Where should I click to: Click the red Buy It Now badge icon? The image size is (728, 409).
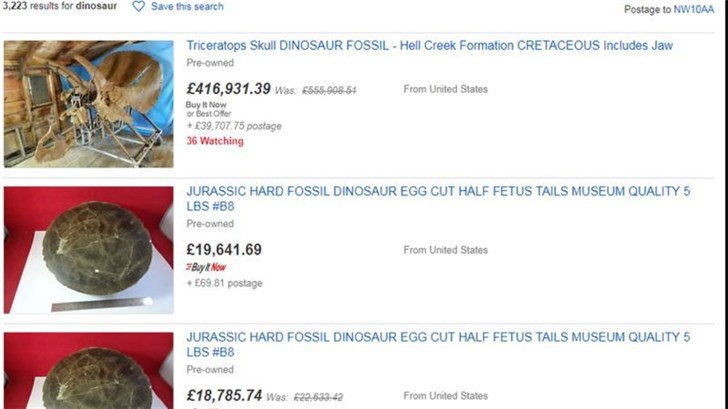click(x=206, y=267)
